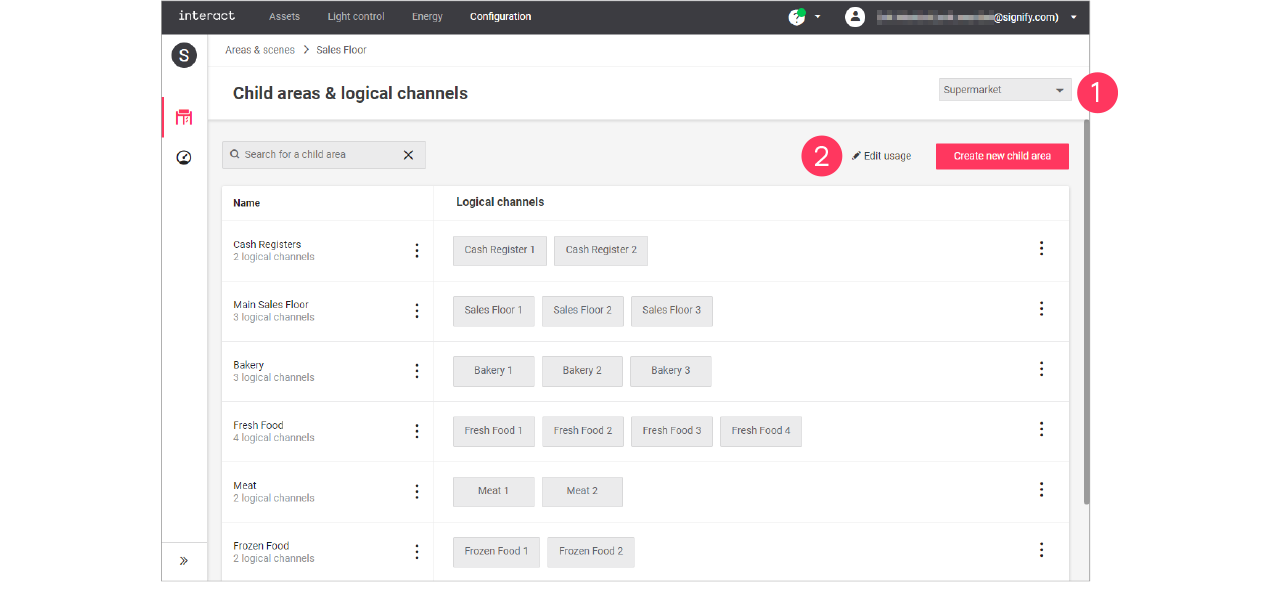Click Create new child area button

coord(1002,156)
